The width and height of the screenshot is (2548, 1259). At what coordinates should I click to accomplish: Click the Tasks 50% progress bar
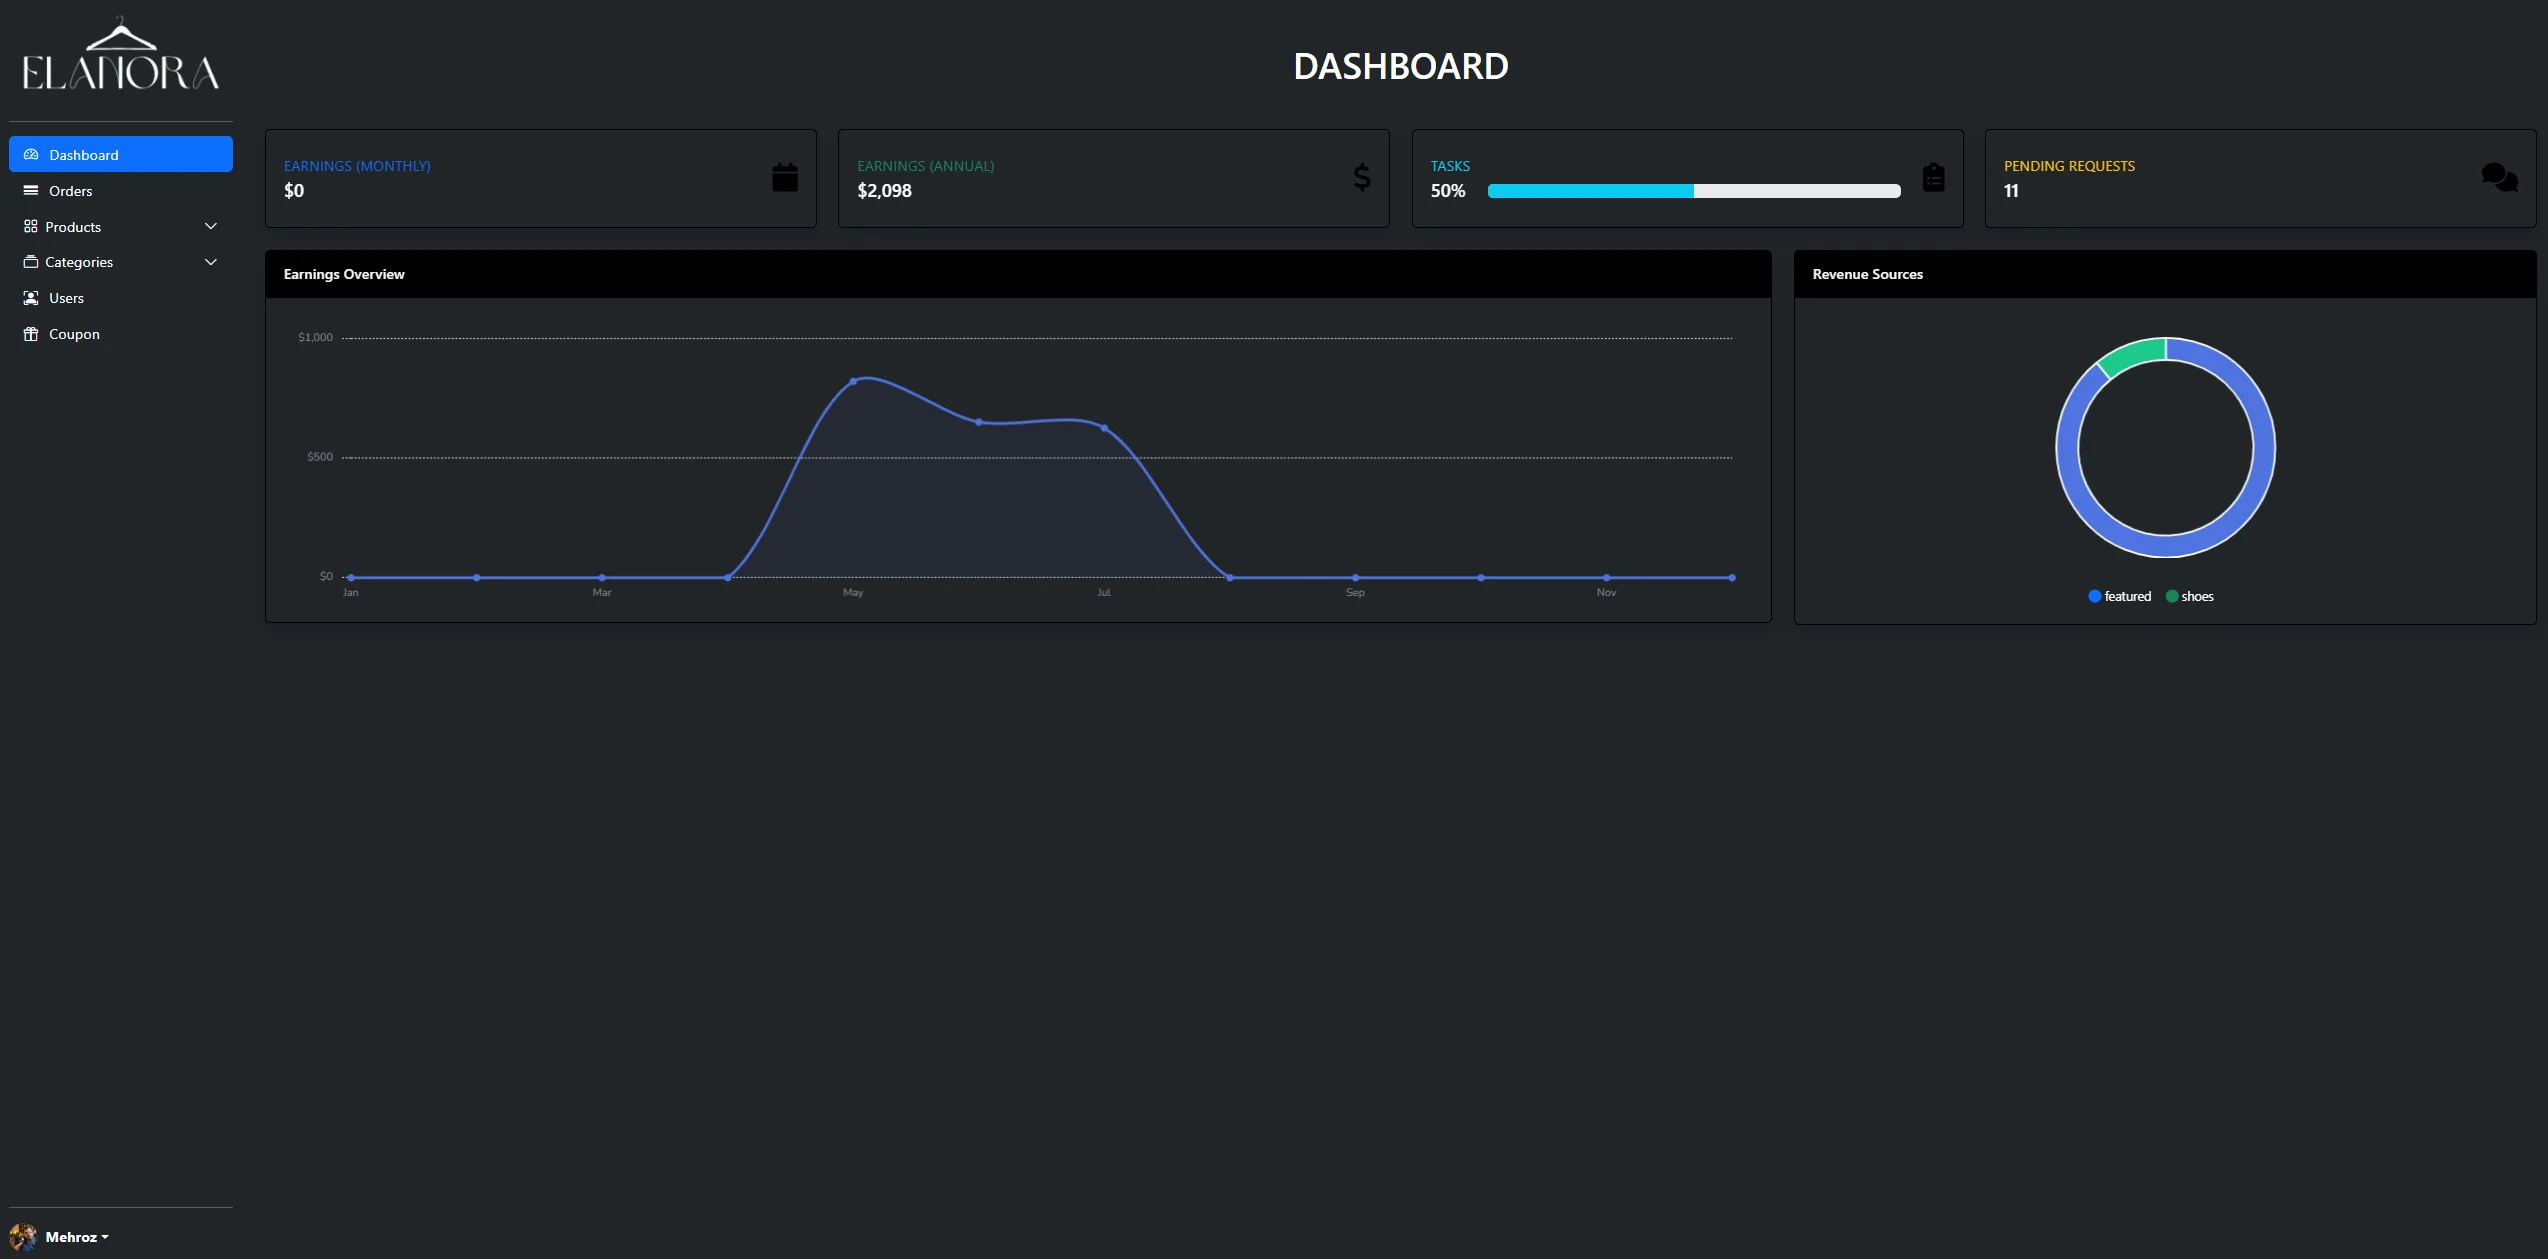click(x=1693, y=191)
